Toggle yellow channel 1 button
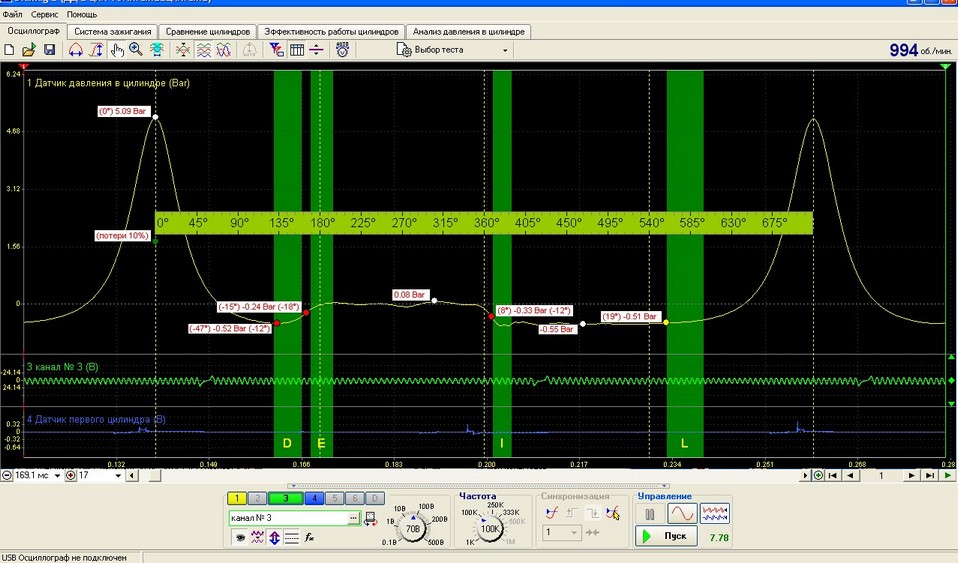This screenshot has height=563, width=958. click(x=236, y=498)
